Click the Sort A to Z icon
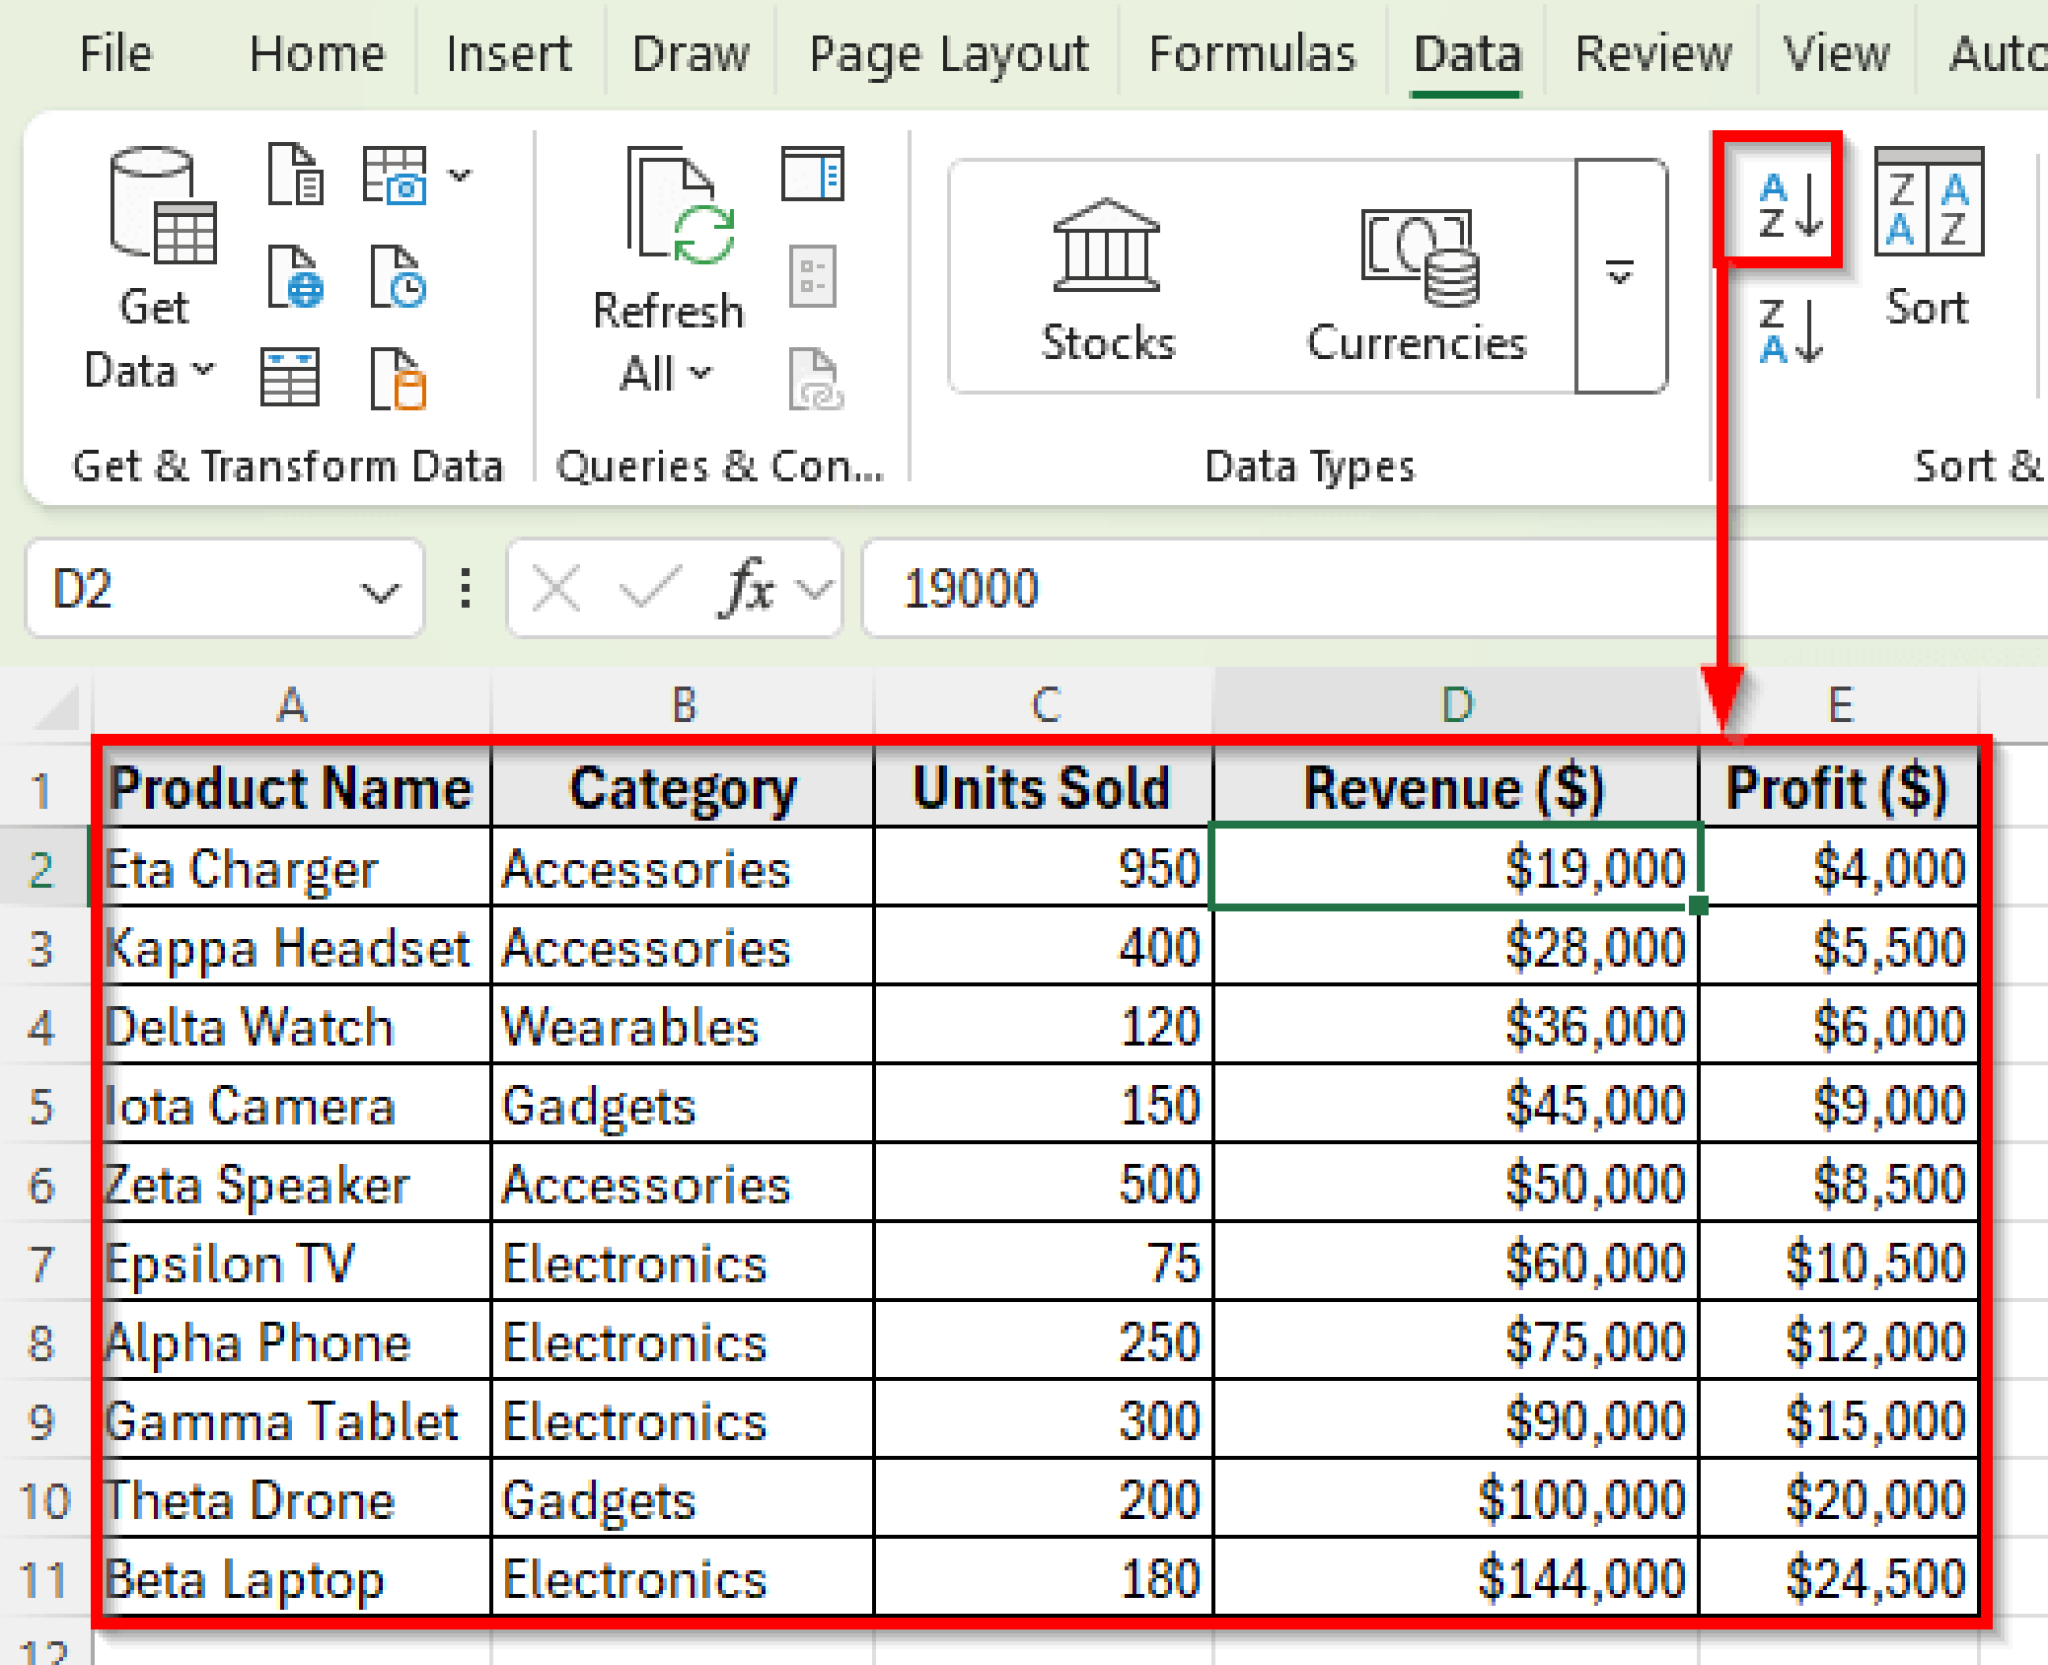Screen dimensions: 2048x1665 coord(1785,205)
